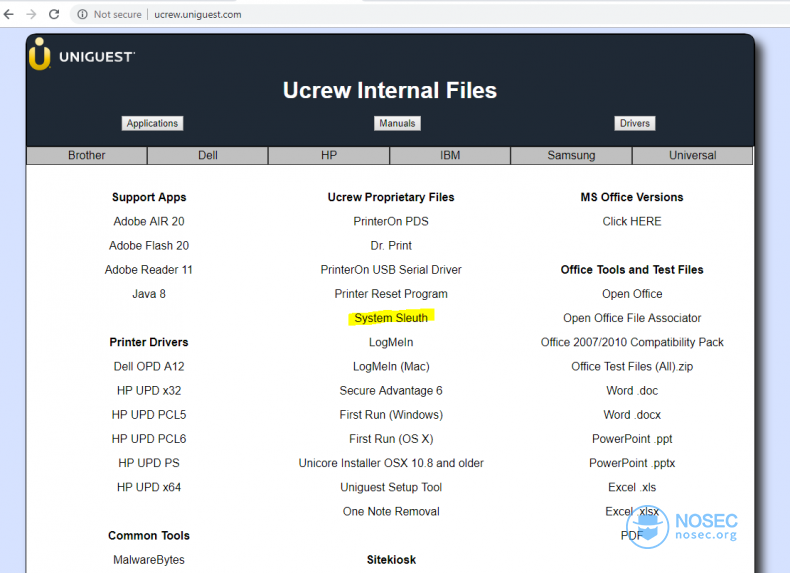Open the HP UPD x64 link
The image size is (790, 573).
pyautogui.click(x=149, y=487)
